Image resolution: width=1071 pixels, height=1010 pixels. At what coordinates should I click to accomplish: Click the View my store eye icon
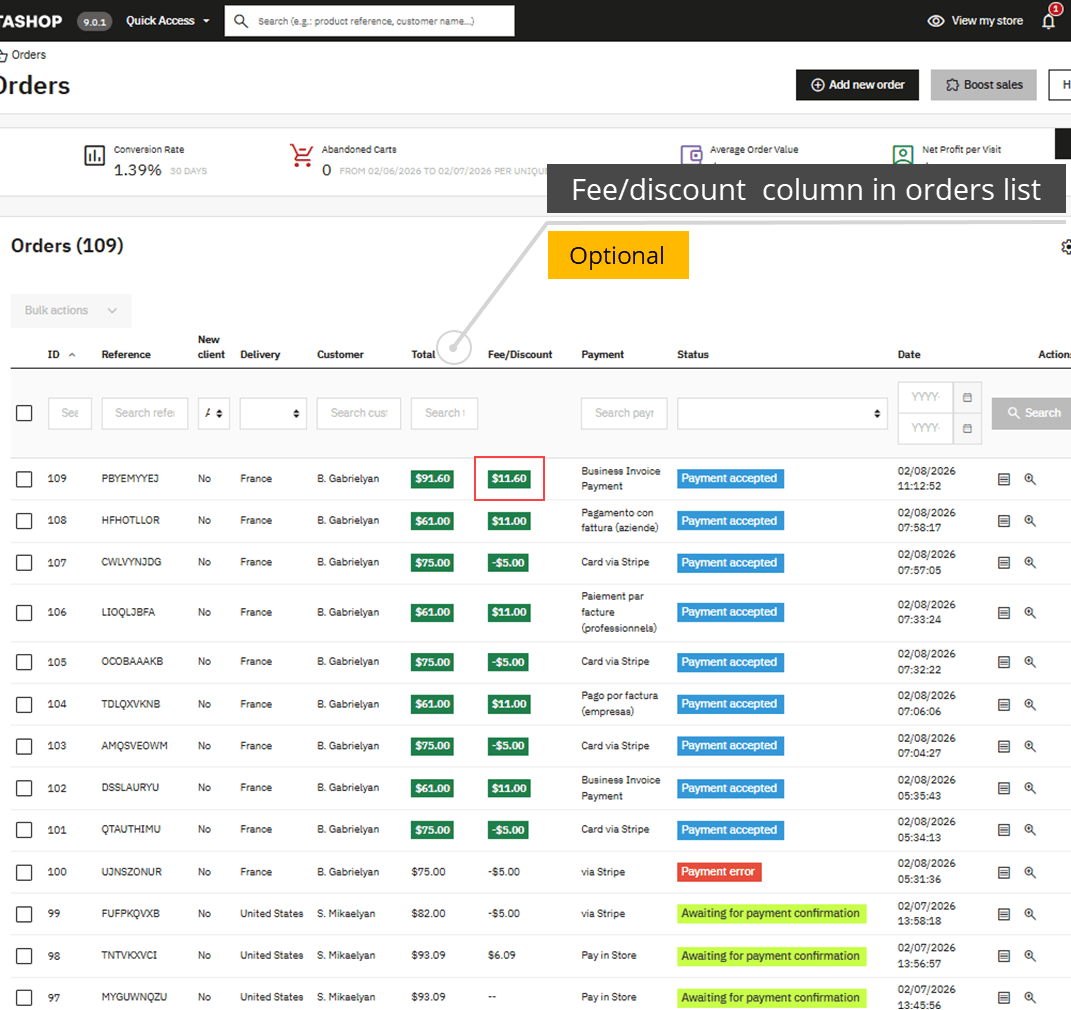click(x=935, y=21)
